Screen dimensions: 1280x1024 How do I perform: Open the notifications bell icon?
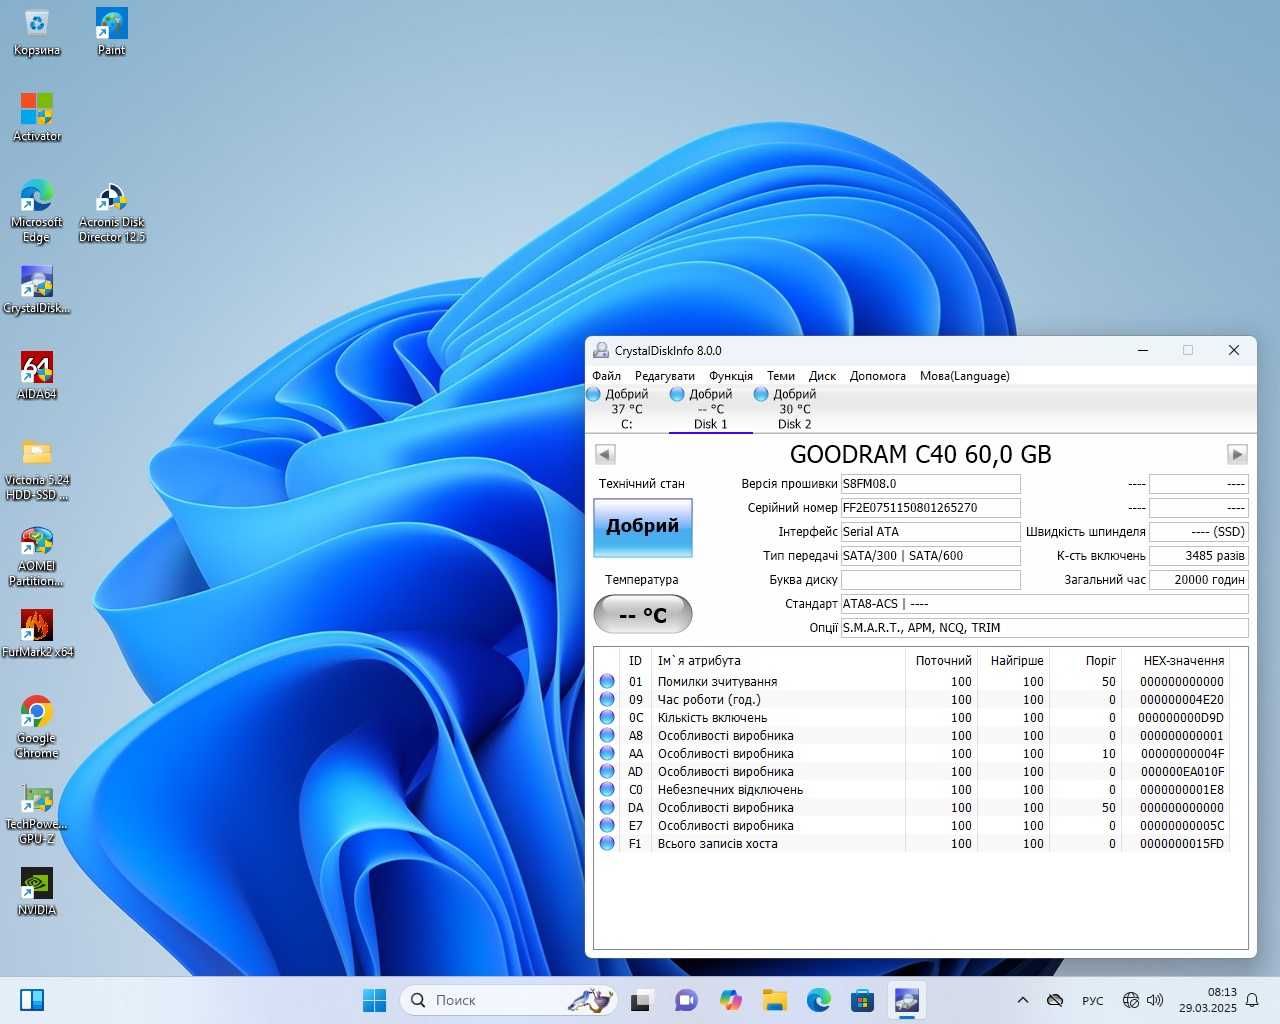[x=1252, y=1000]
